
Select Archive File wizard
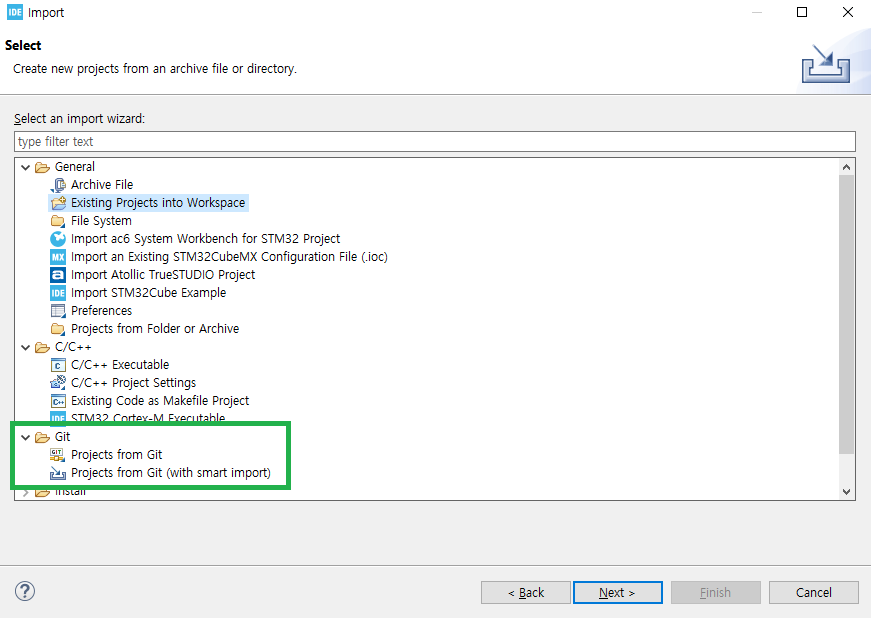[x=102, y=185]
